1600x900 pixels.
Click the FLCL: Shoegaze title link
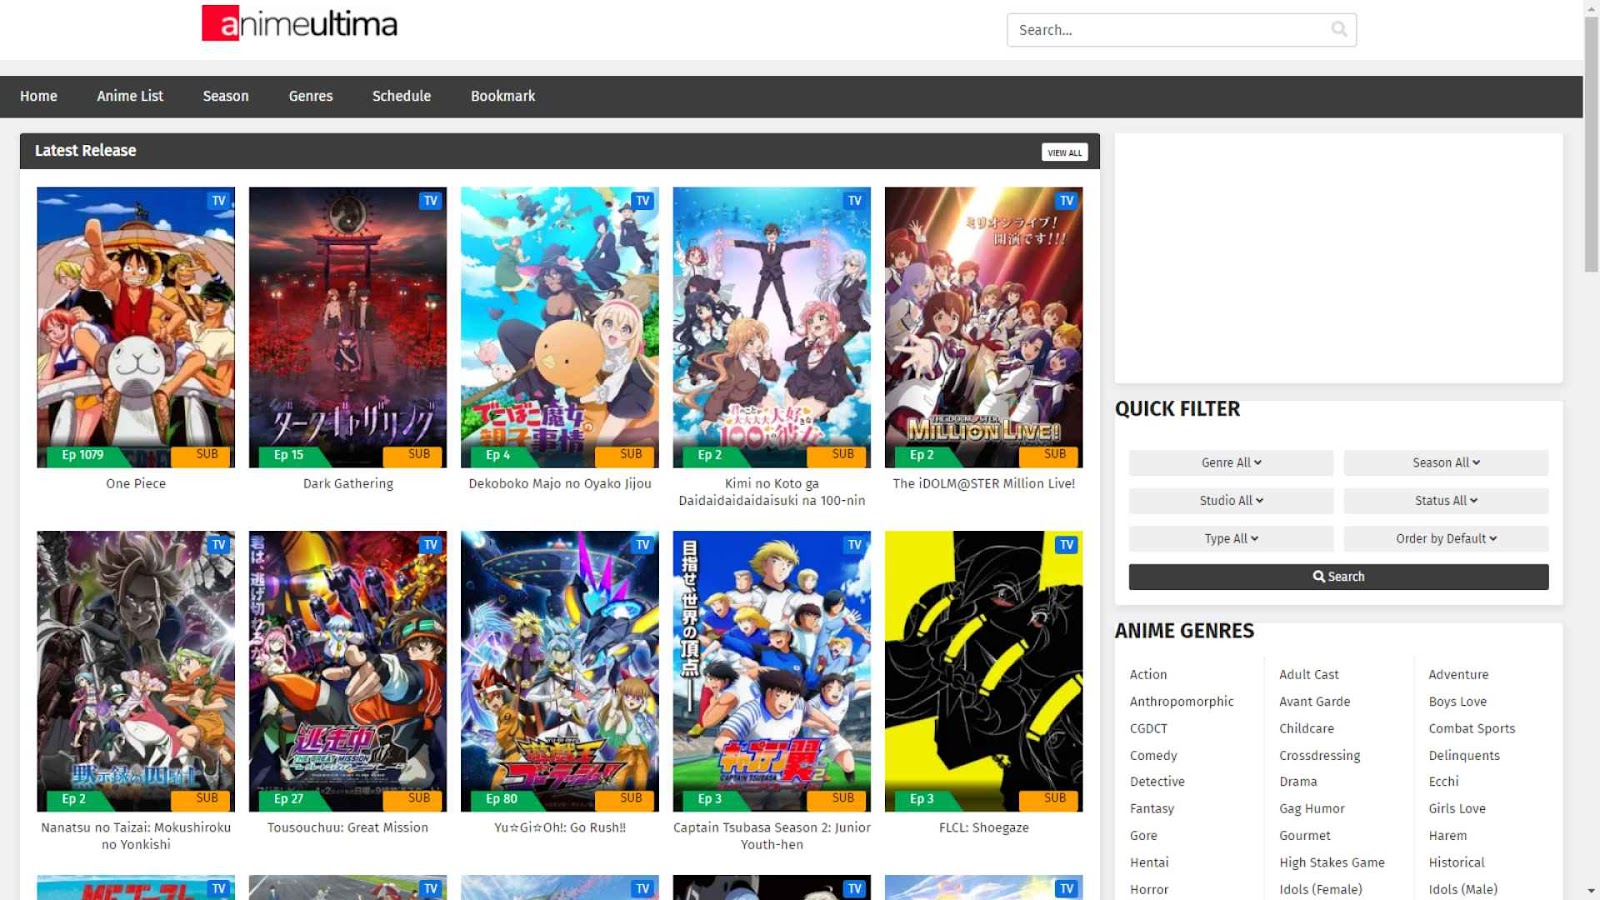coord(984,828)
